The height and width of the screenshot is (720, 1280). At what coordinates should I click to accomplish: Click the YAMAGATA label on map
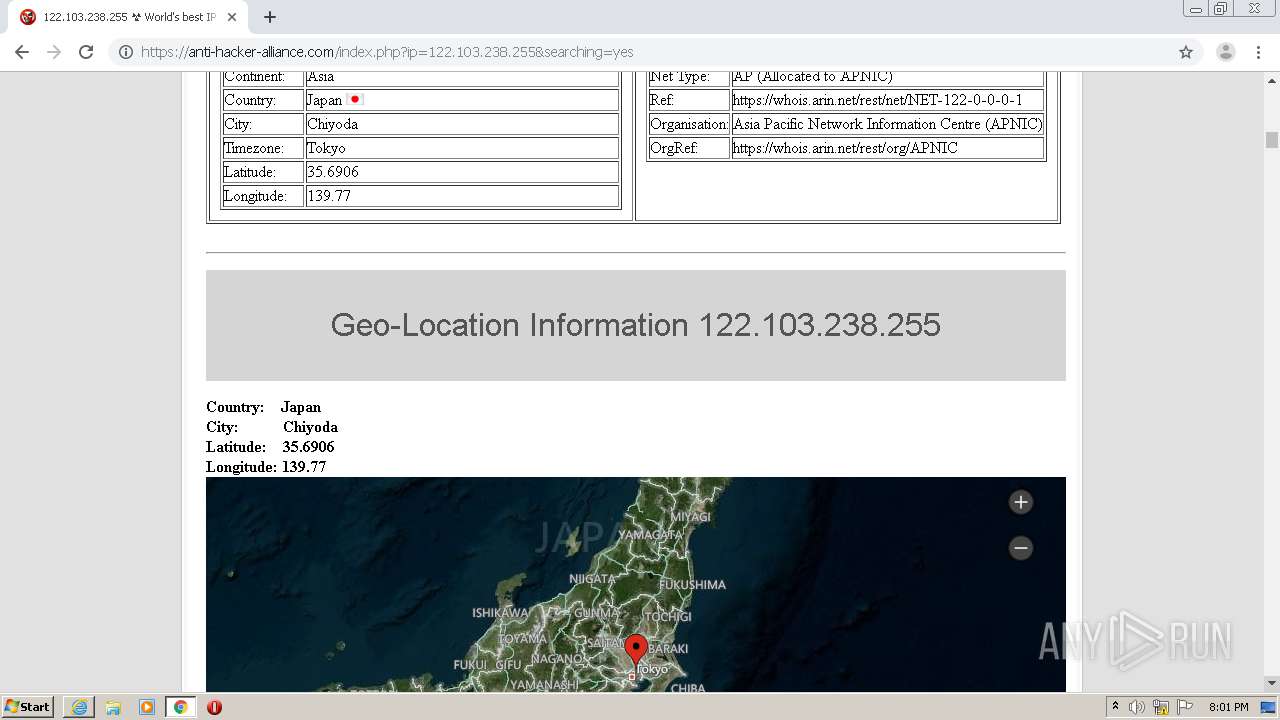point(650,535)
